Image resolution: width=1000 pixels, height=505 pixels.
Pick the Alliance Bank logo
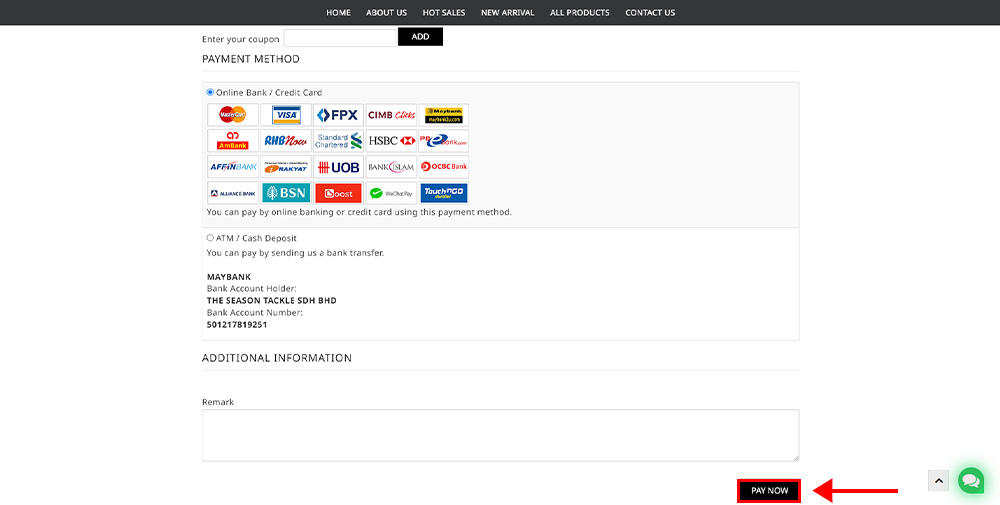coord(233,193)
